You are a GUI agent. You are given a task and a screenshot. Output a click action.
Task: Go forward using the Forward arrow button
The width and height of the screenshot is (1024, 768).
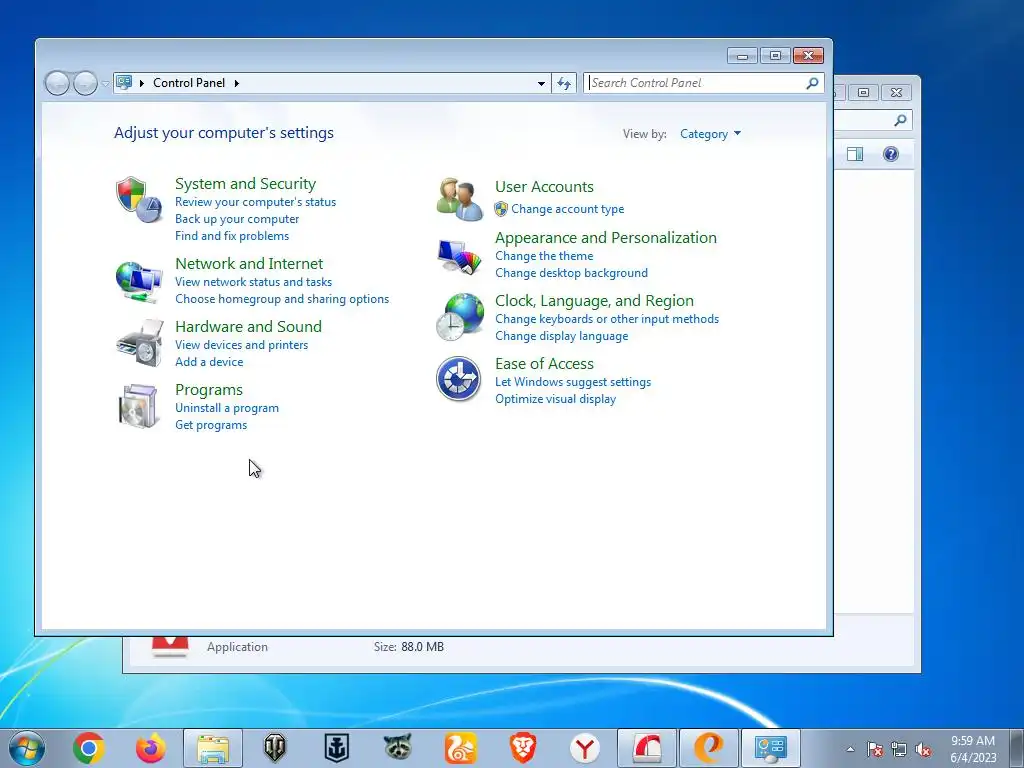pyautogui.click(x=85, y=83)
